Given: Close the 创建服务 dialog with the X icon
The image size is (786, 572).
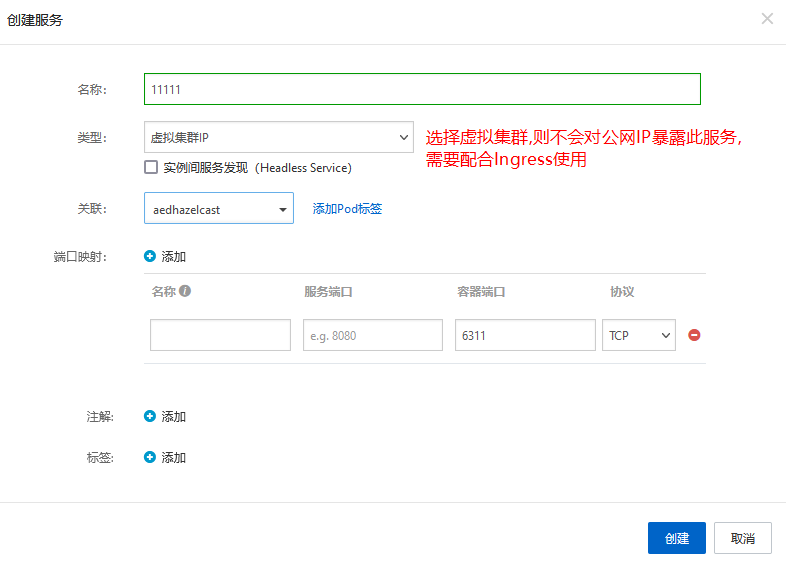Looking at the screenshot, I should click(x=767, y=18).
